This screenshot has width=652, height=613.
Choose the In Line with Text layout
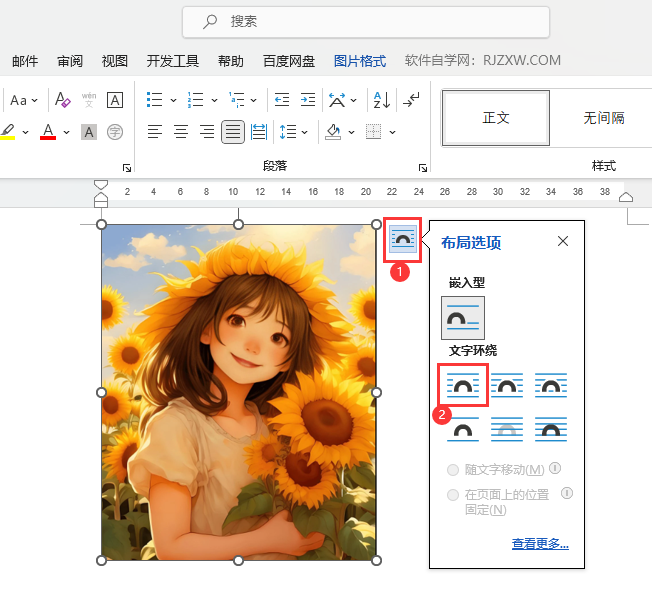pos(462,317)
